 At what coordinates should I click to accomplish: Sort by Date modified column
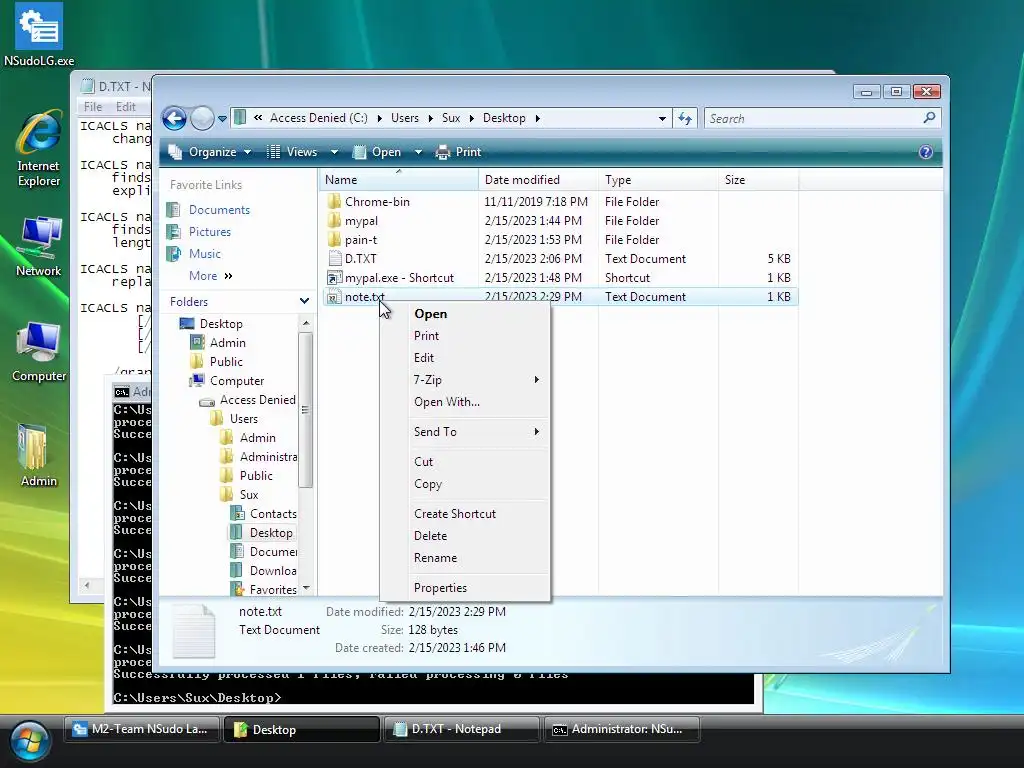tap(538, 180)
